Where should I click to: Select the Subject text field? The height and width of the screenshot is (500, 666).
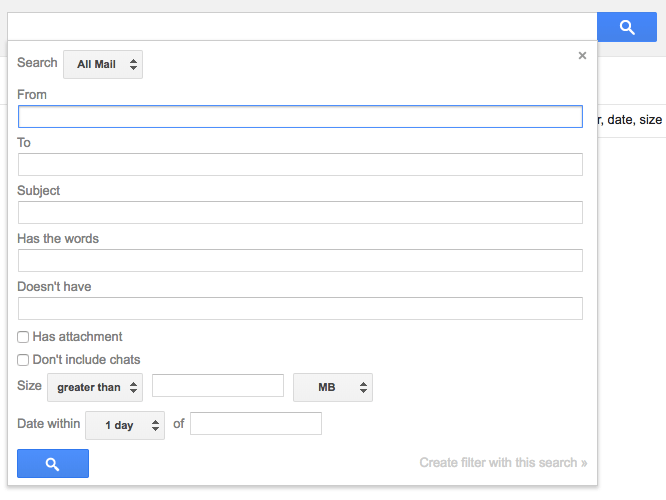pyautogui.click(x=300, y=213)
